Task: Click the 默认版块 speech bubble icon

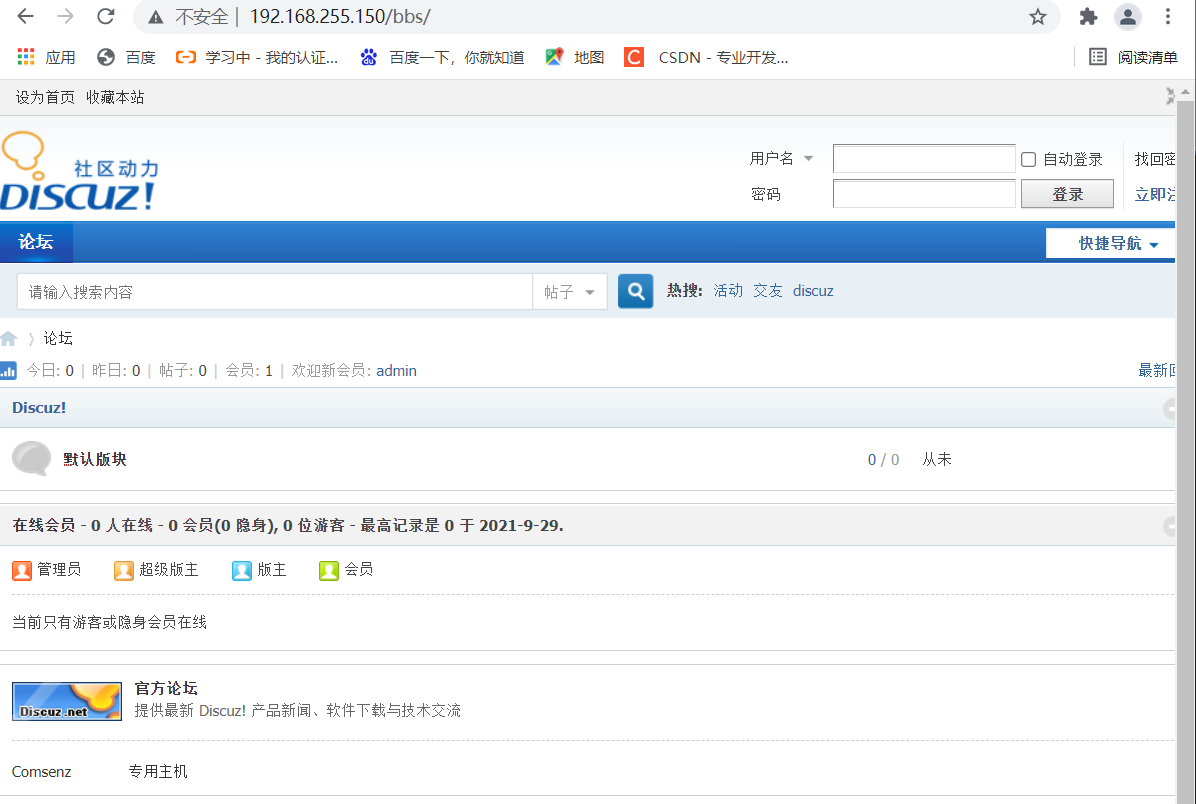Action: [x=31, y=458]
